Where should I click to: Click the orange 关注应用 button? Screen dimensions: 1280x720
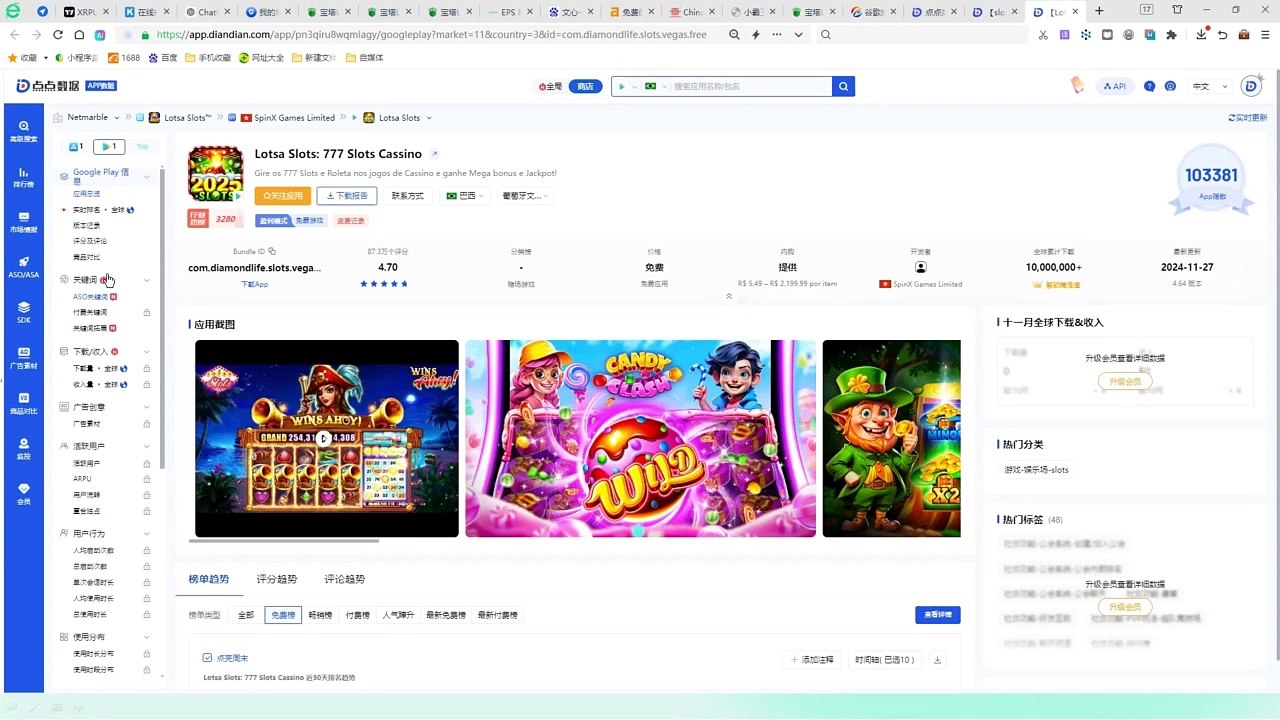(x=282, y=196)
